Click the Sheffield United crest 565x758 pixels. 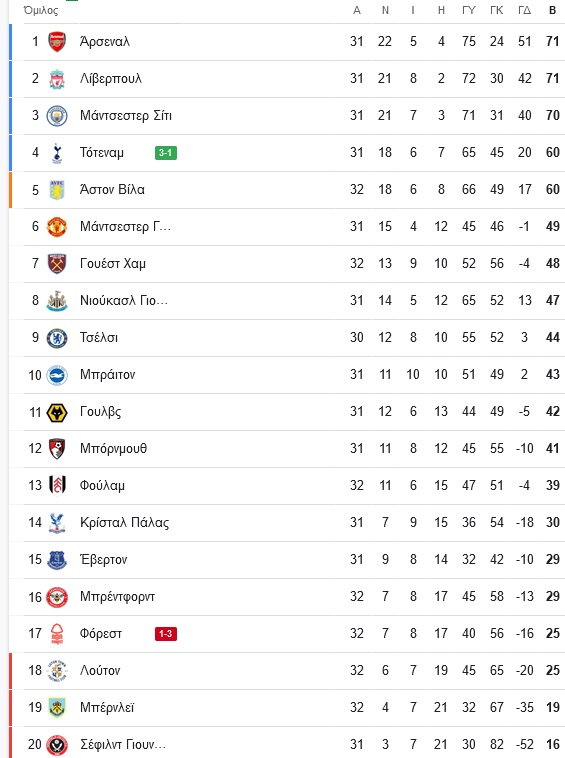(57, 745)
